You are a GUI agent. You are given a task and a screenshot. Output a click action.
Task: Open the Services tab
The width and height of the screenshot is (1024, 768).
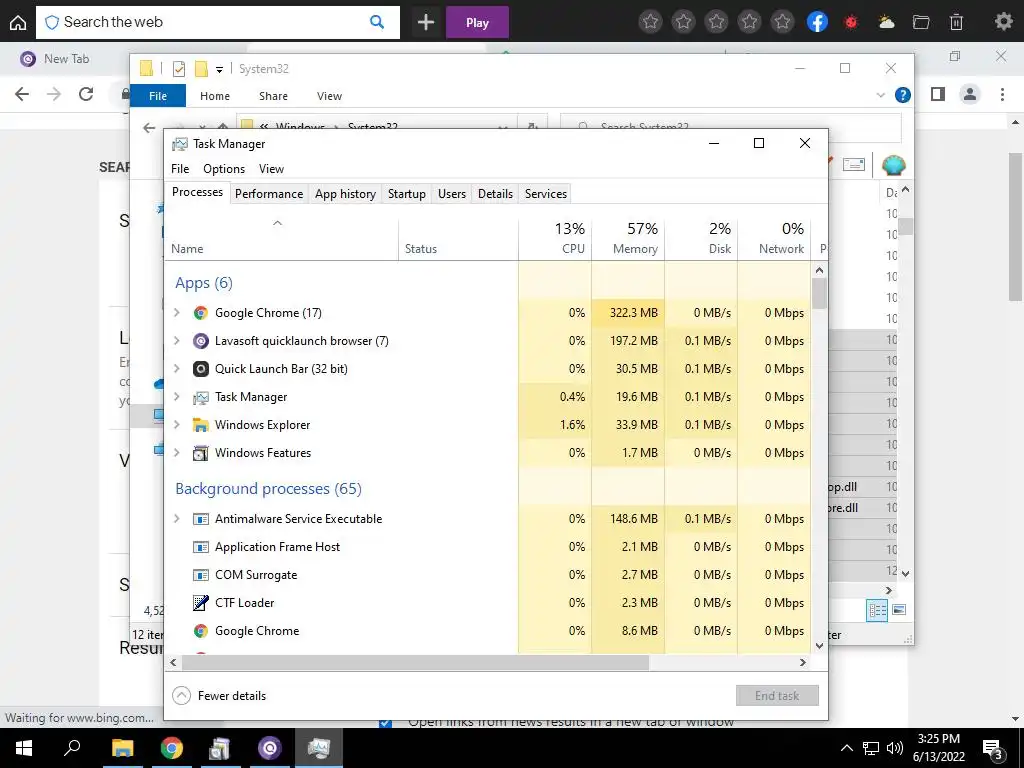(x=546, y=194)
